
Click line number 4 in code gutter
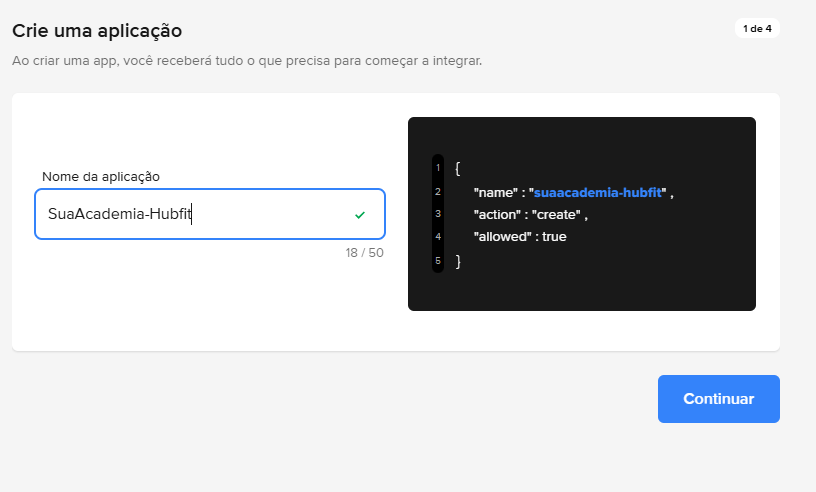(438, 237)
